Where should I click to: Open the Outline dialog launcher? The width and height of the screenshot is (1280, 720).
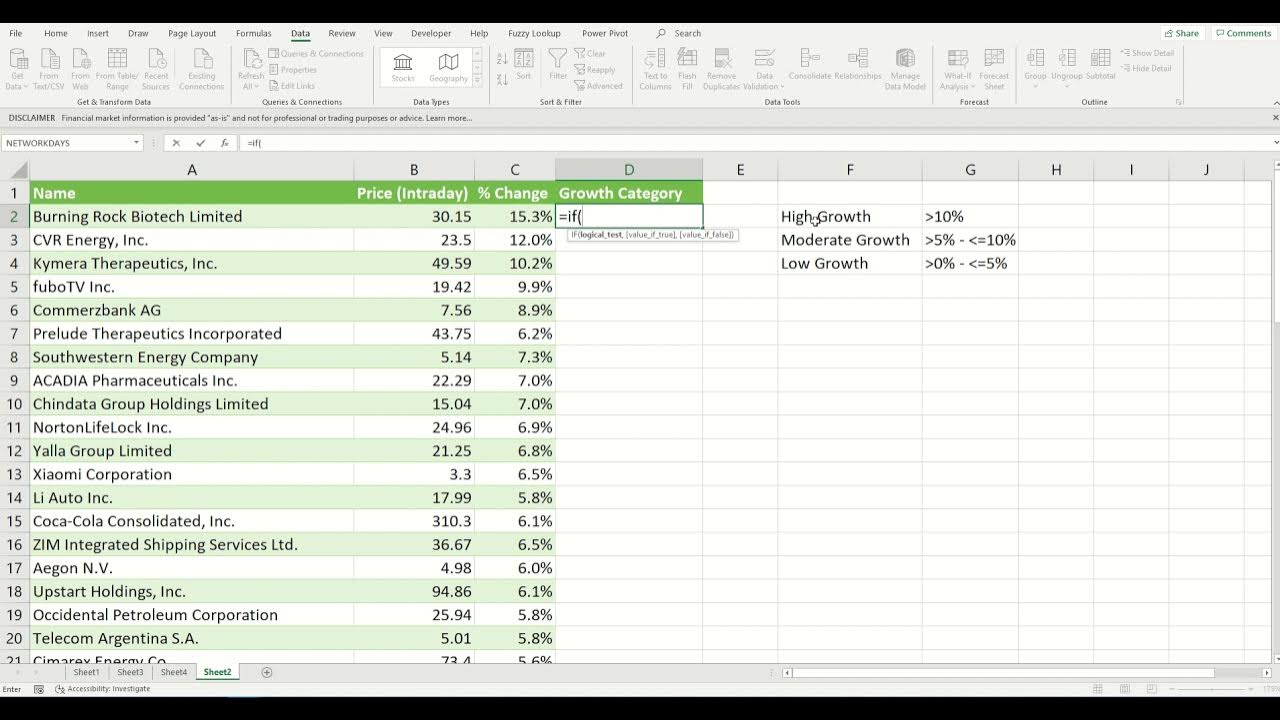point(1179,102)
